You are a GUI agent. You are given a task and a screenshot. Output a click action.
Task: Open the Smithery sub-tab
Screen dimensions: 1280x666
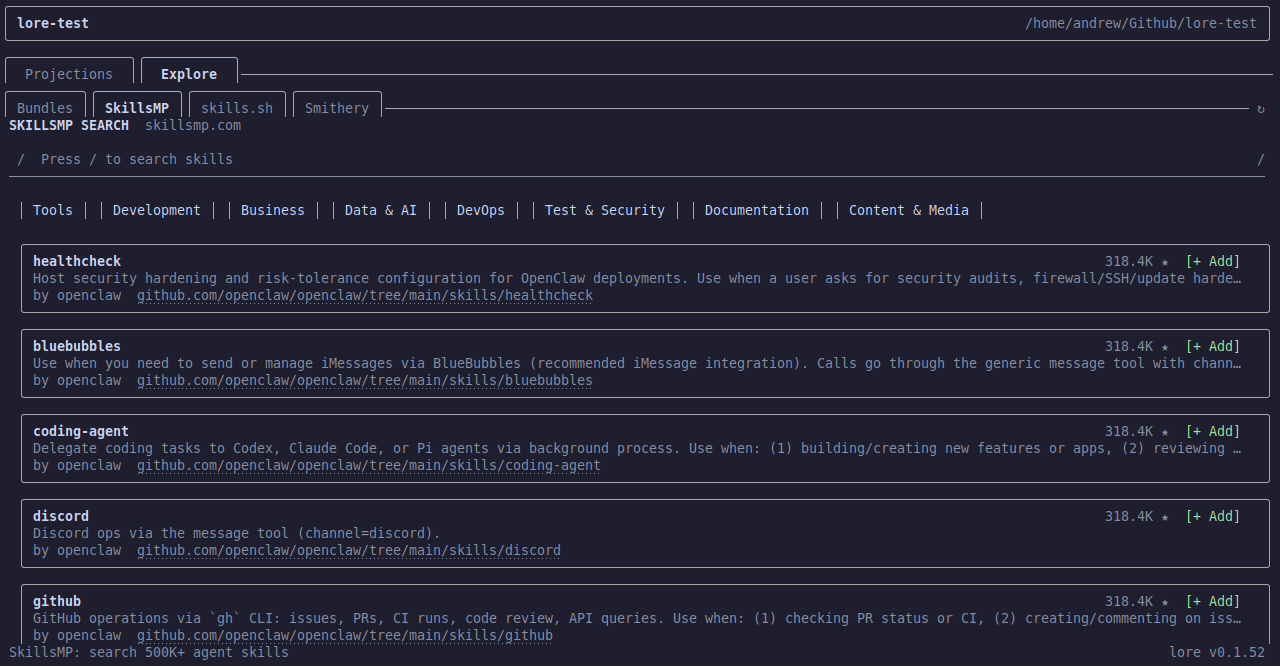336,108
